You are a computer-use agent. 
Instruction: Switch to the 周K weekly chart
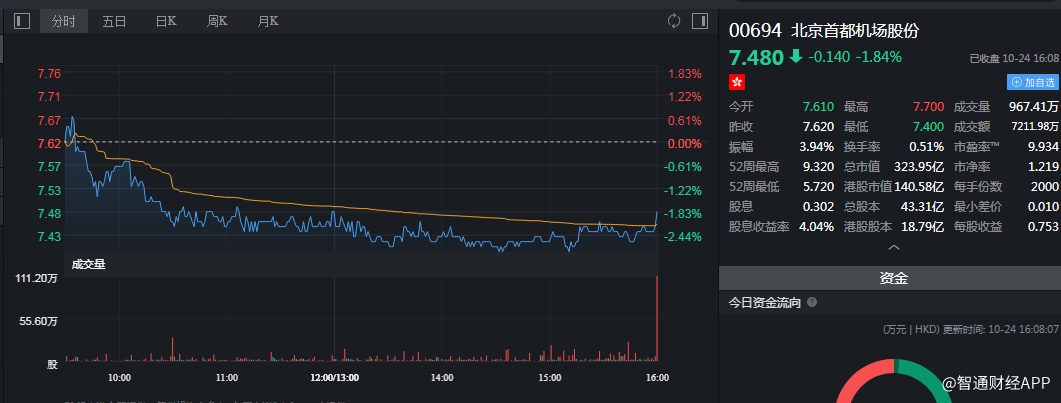pos(218,21)
